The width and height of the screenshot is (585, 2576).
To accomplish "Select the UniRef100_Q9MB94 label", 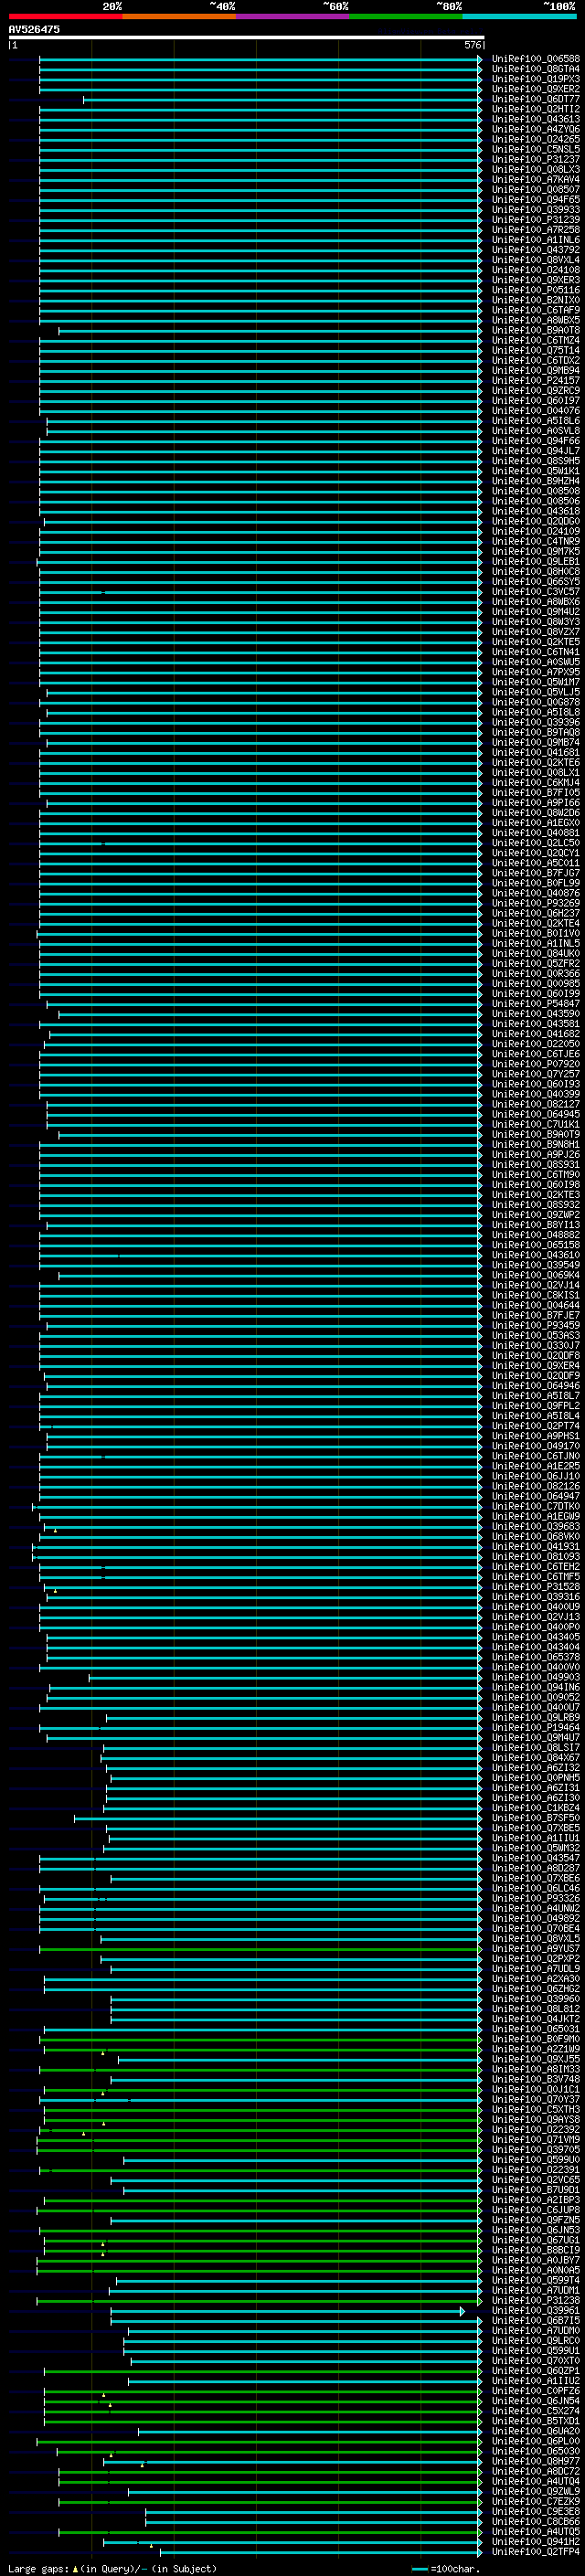I will 536,370.
